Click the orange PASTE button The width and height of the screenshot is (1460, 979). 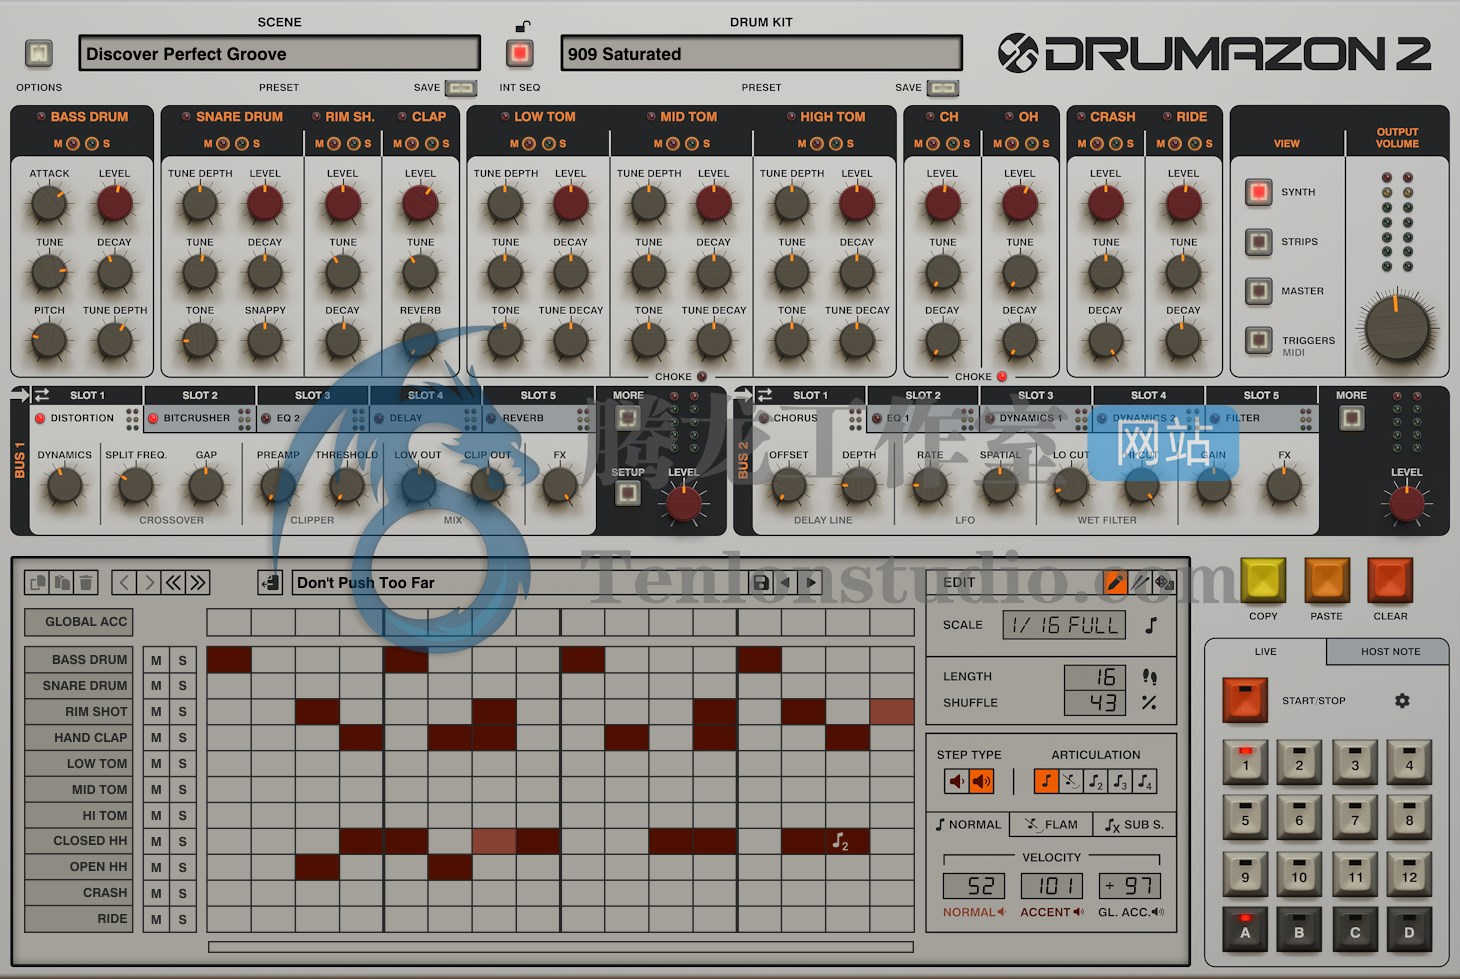[x=1327, y=581]
